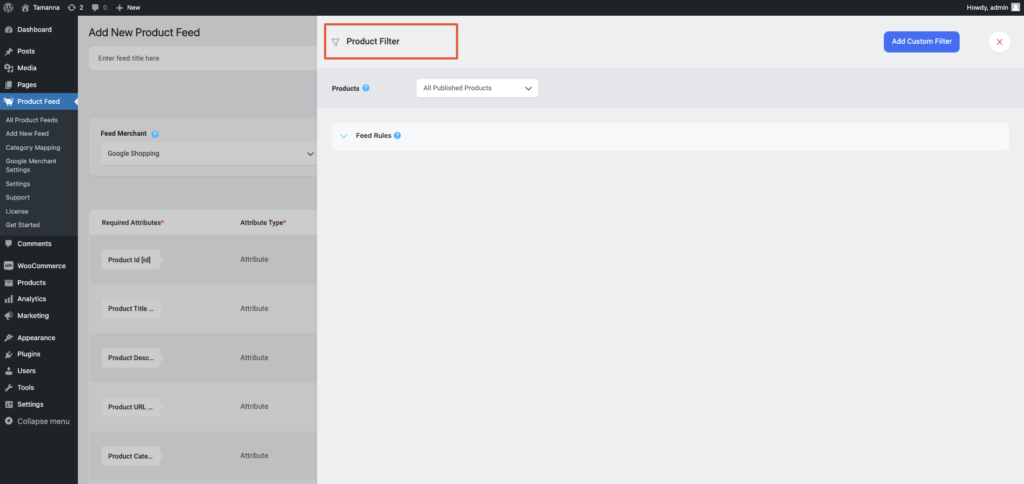Screen dimensions: 1024x484
Task: Open Howdy, admin account menu
Action: (x=987, y=7)
